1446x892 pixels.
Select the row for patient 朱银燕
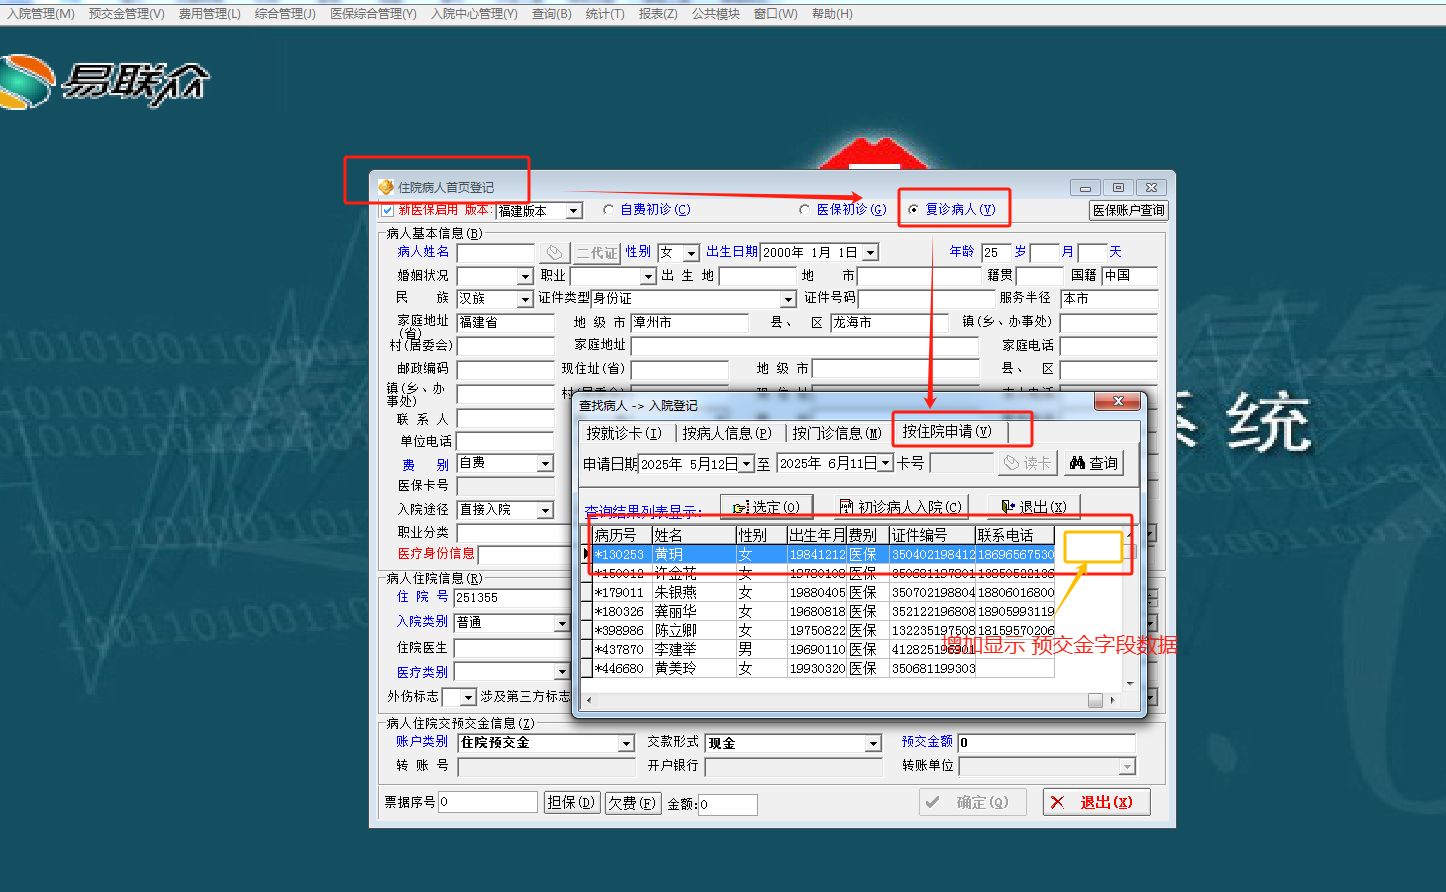click(x=823, y=592)
